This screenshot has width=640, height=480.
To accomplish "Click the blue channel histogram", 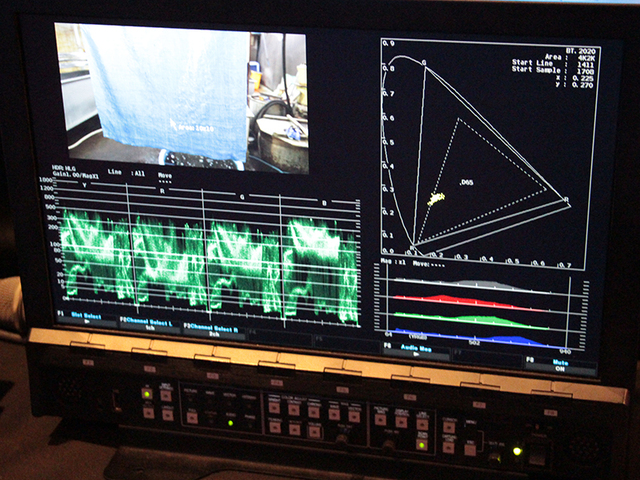I will (x=478, y=339).
